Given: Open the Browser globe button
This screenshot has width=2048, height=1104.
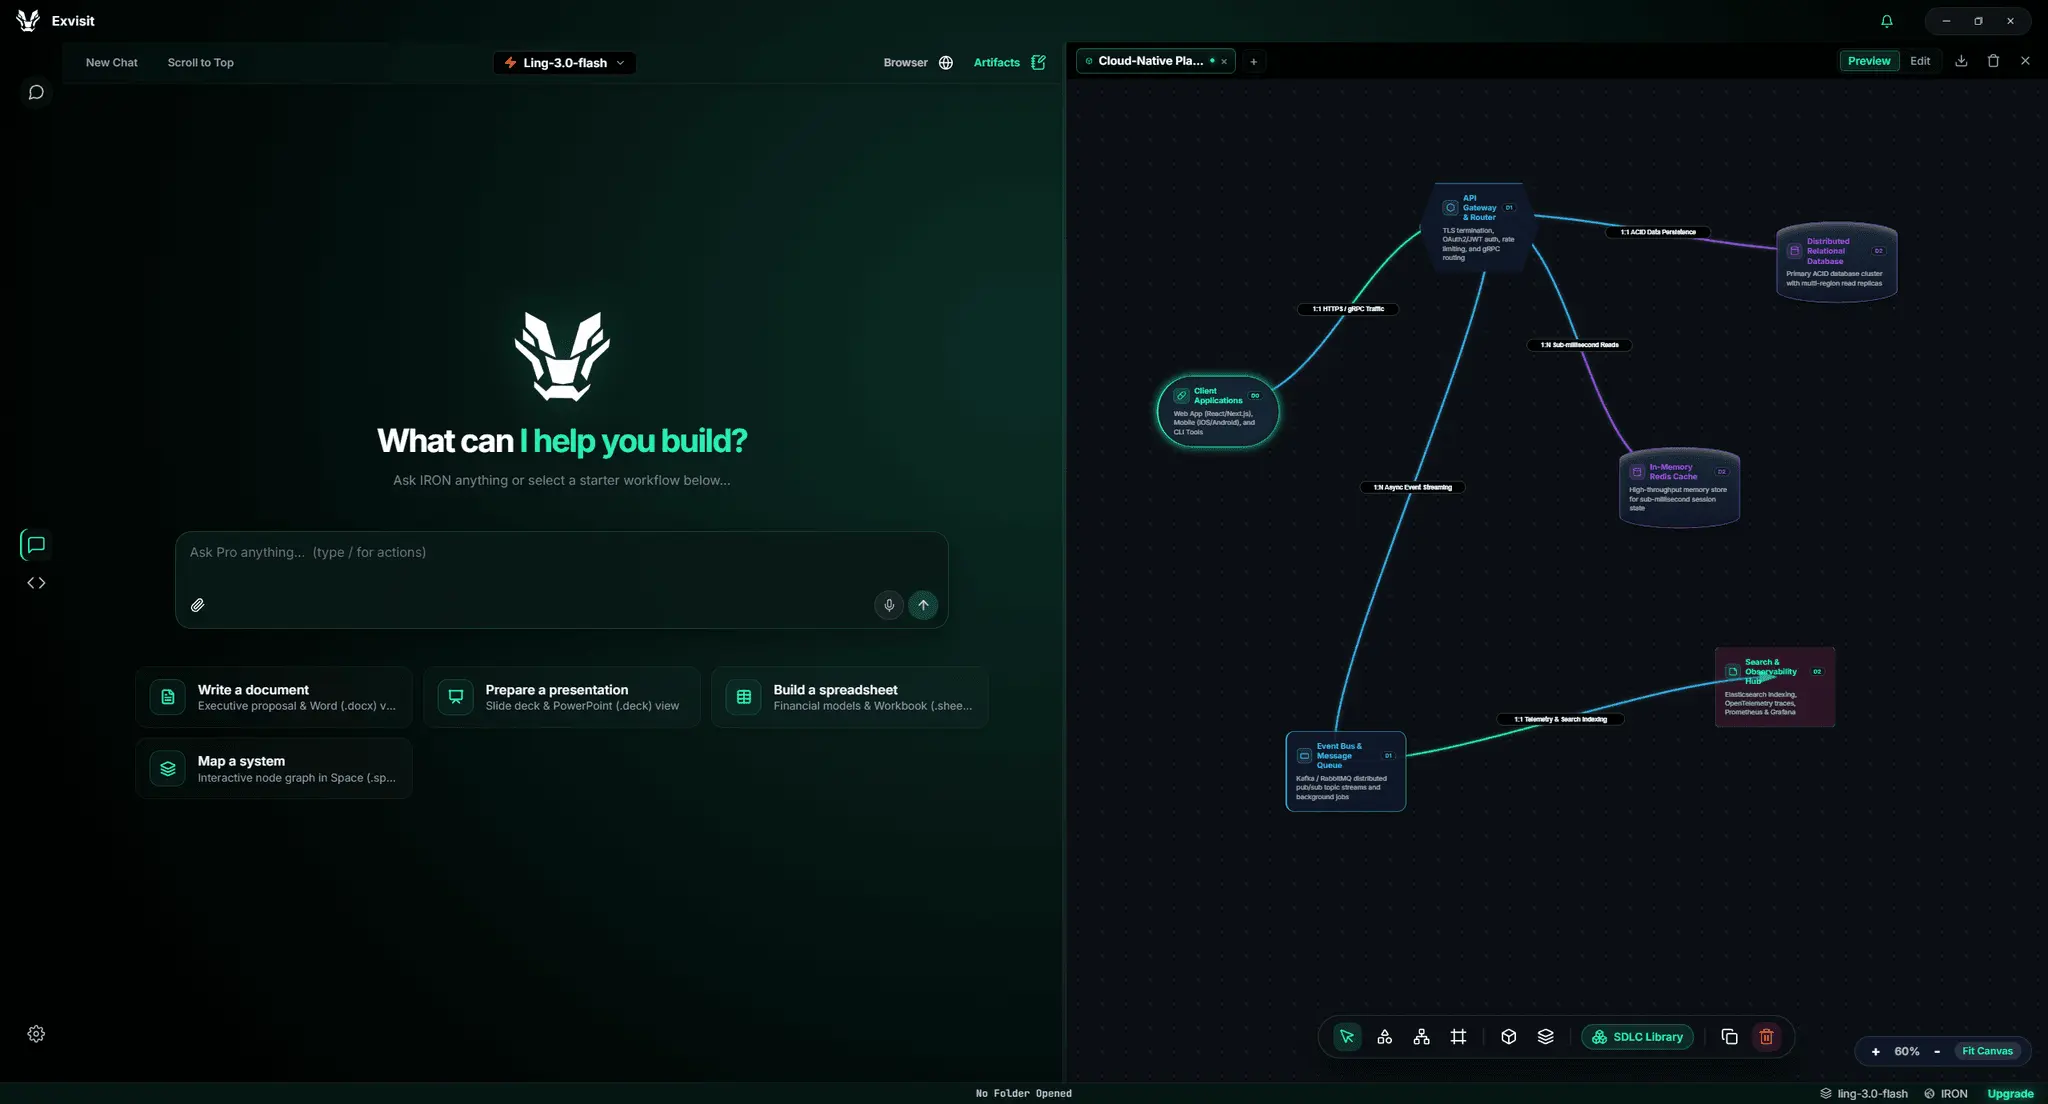Looking at the screenshot, I should [x=918, y=62].
